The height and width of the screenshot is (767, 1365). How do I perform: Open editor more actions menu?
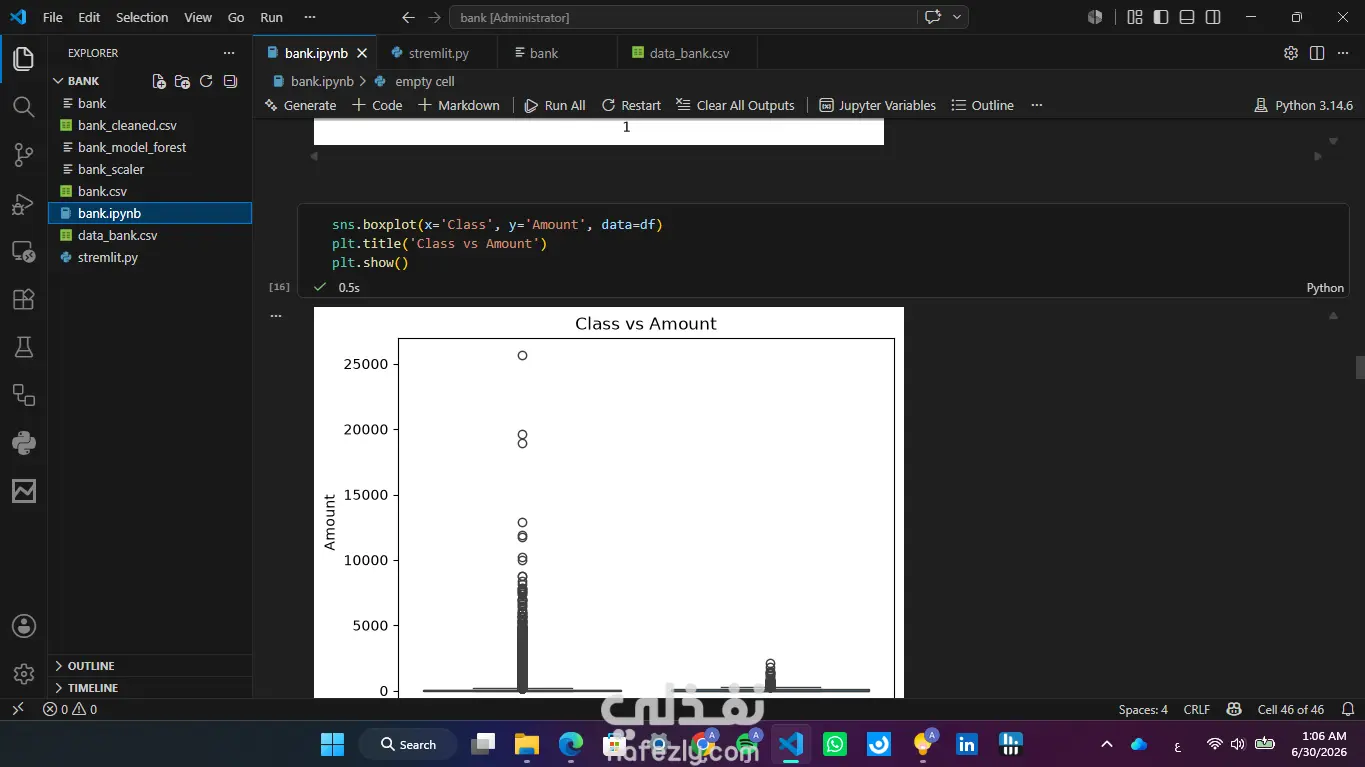(1343, 53)
